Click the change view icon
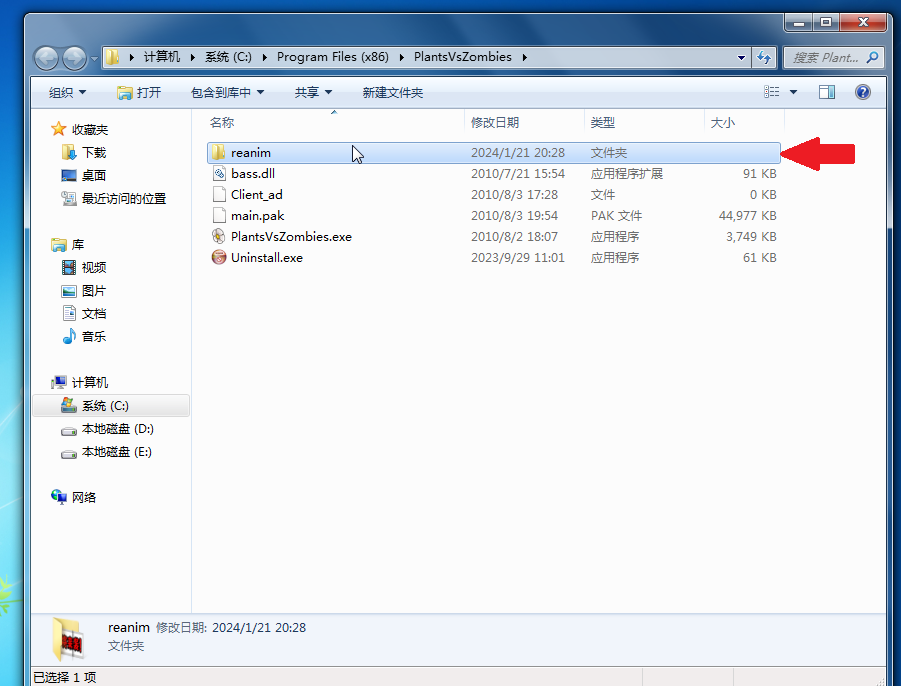 772,92
